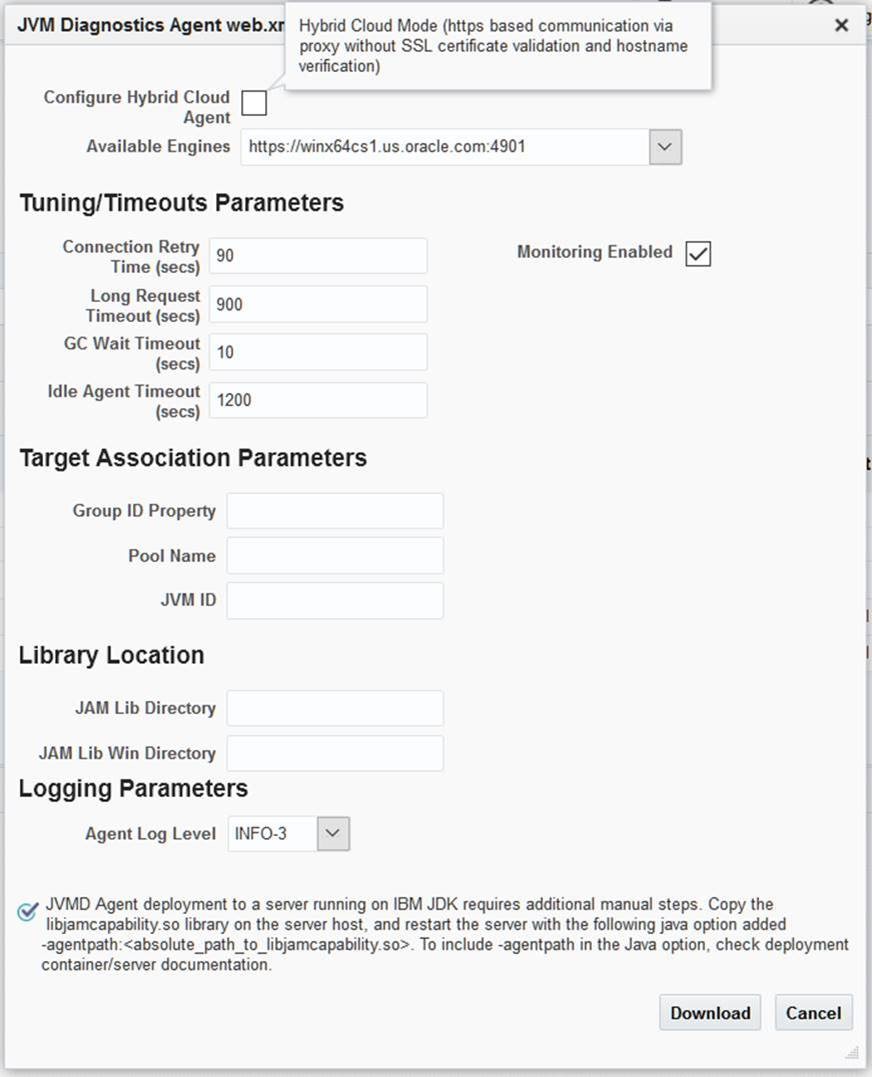
Task: Click the Cancel button
Action: [x=813, y=1012]
